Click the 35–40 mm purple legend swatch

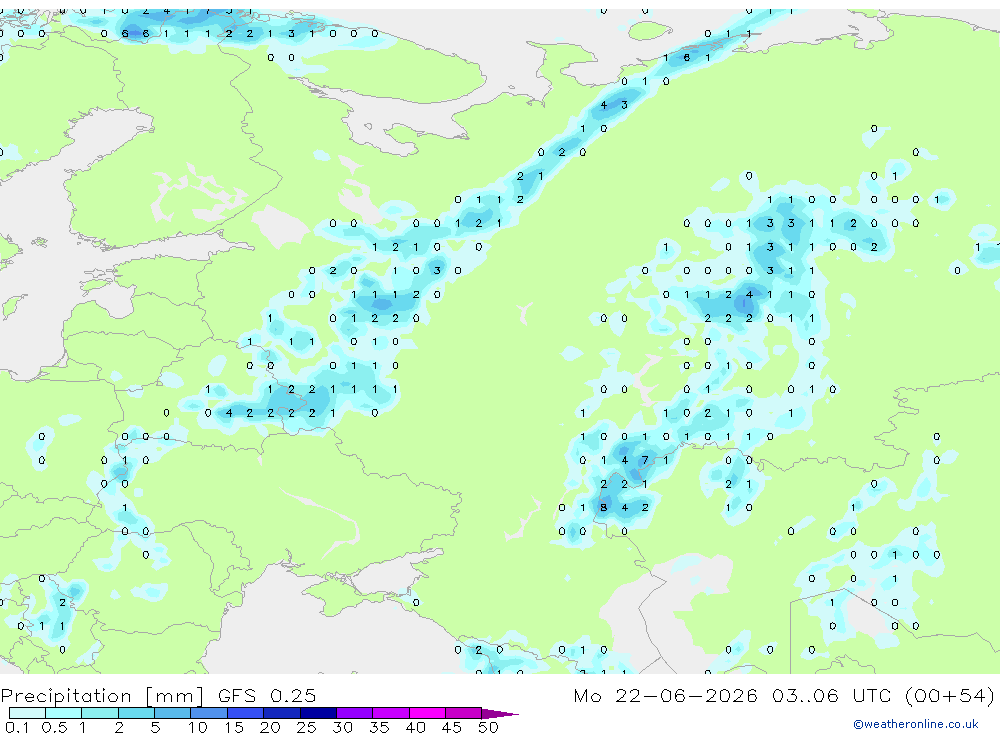(x=390, y=713)
